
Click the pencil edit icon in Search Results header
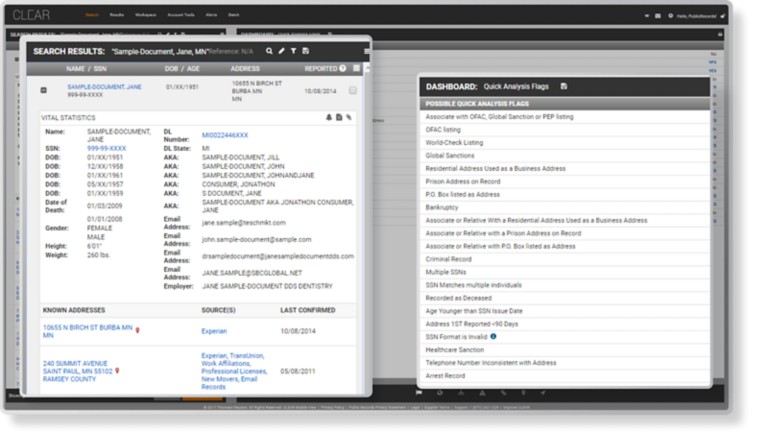[x=282, y=51]
